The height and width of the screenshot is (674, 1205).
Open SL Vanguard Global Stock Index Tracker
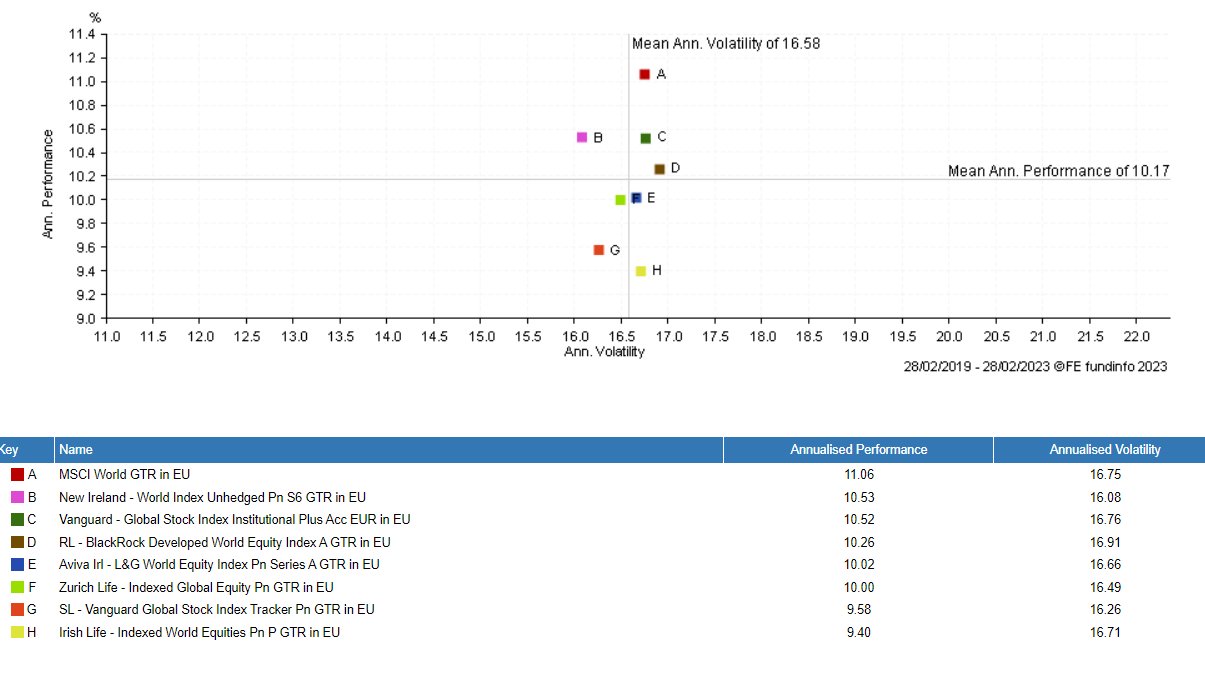[217, 610]
